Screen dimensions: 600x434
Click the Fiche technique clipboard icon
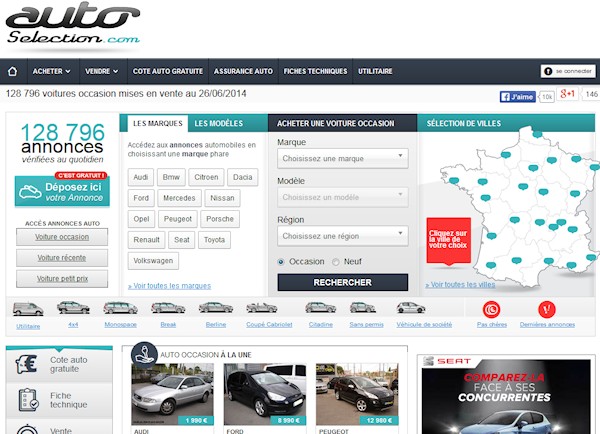click(x=28, y=400)
